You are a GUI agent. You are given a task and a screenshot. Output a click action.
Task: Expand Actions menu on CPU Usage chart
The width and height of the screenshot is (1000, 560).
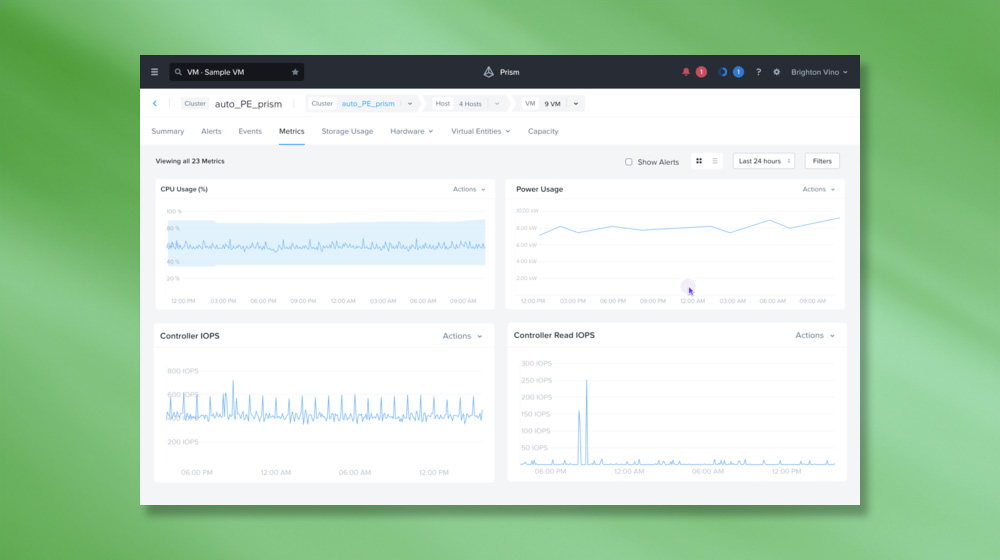pos(468,189)
